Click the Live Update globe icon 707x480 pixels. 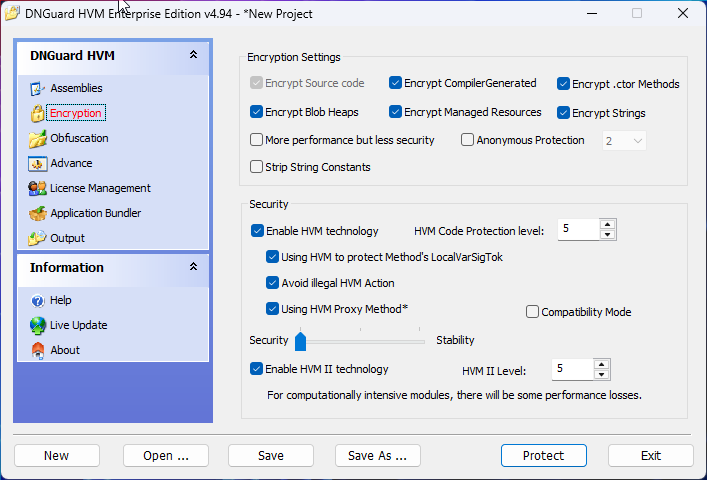tap(38, 326)
